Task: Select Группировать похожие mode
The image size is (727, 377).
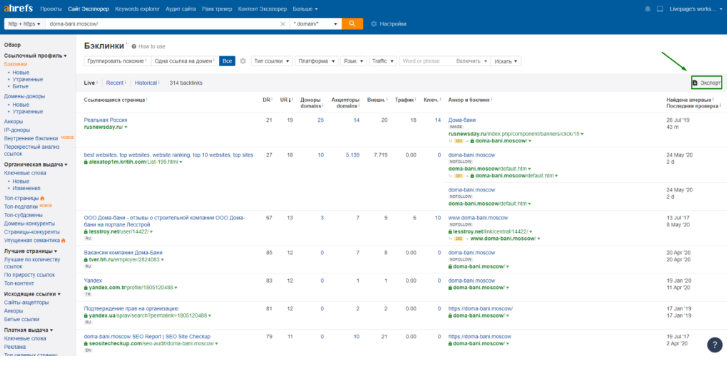Action: click(117, 61)
